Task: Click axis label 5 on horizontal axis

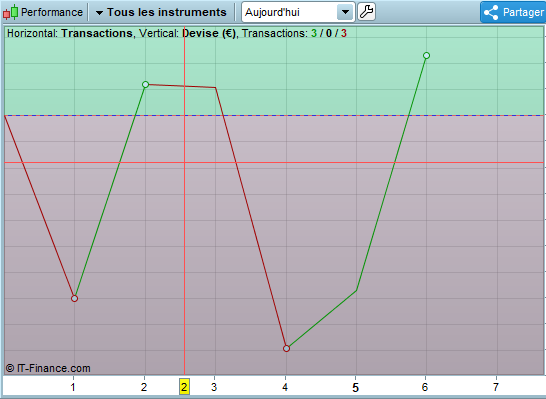Action: coord(355,388)
